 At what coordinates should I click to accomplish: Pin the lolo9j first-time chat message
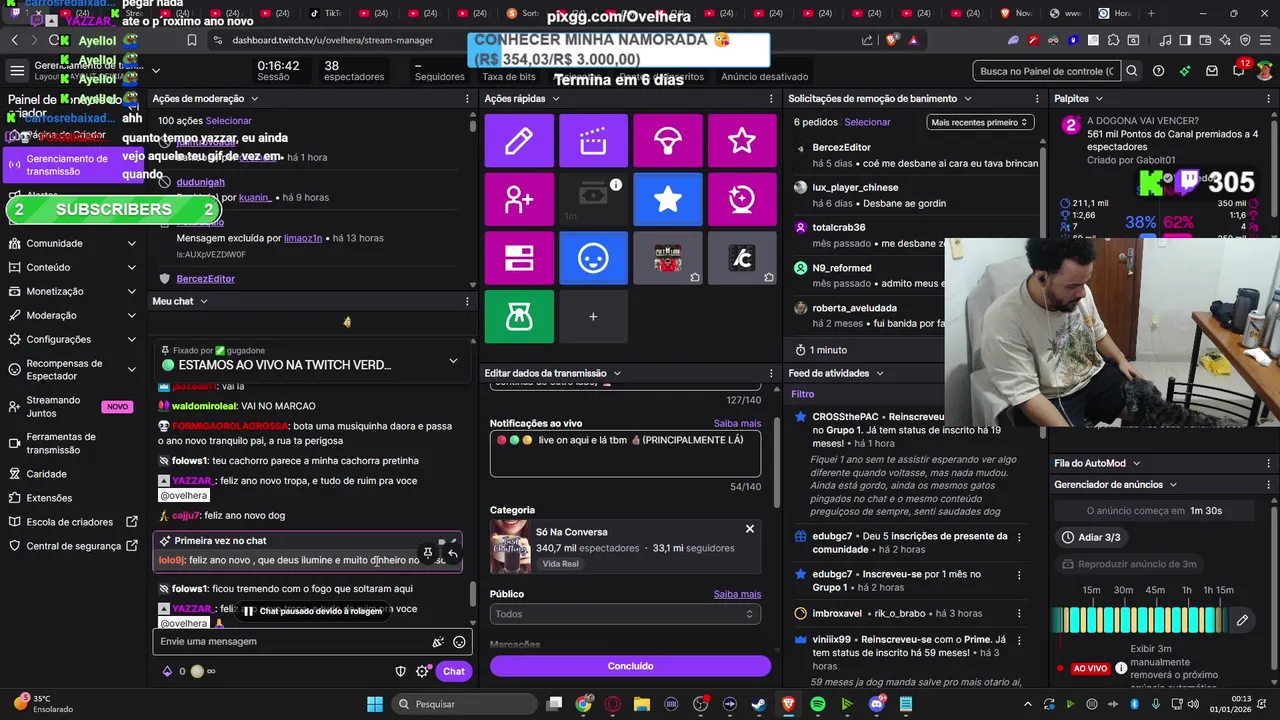click(428, 553)
